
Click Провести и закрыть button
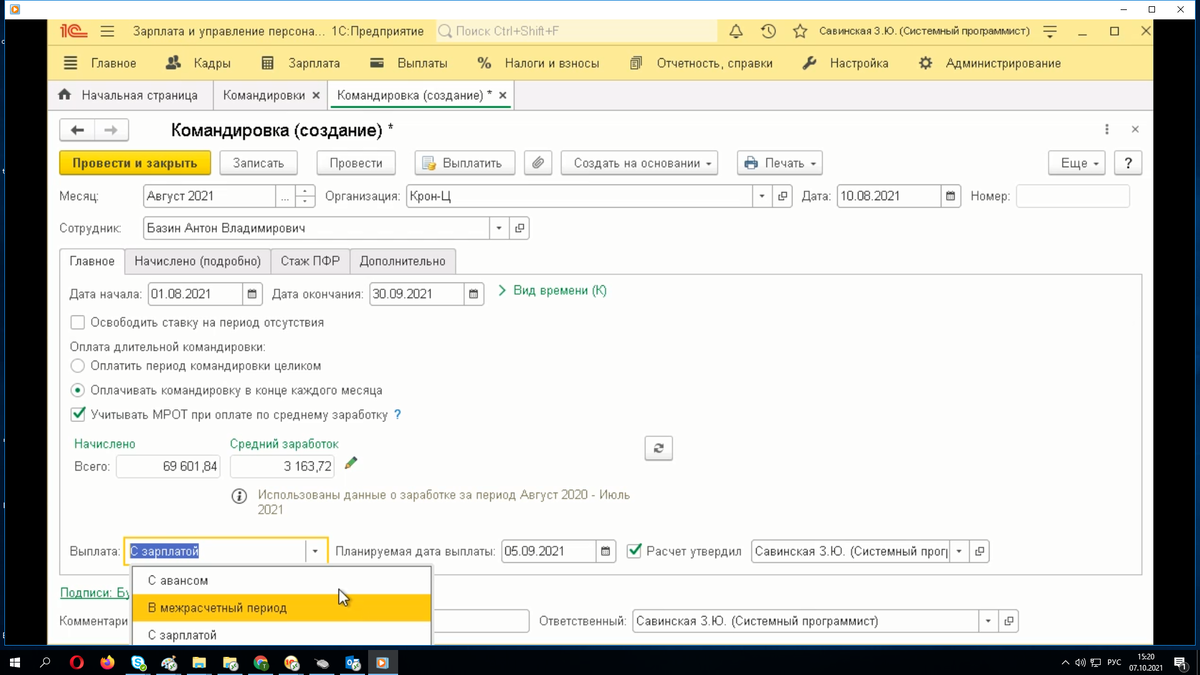tap(135, 163)
